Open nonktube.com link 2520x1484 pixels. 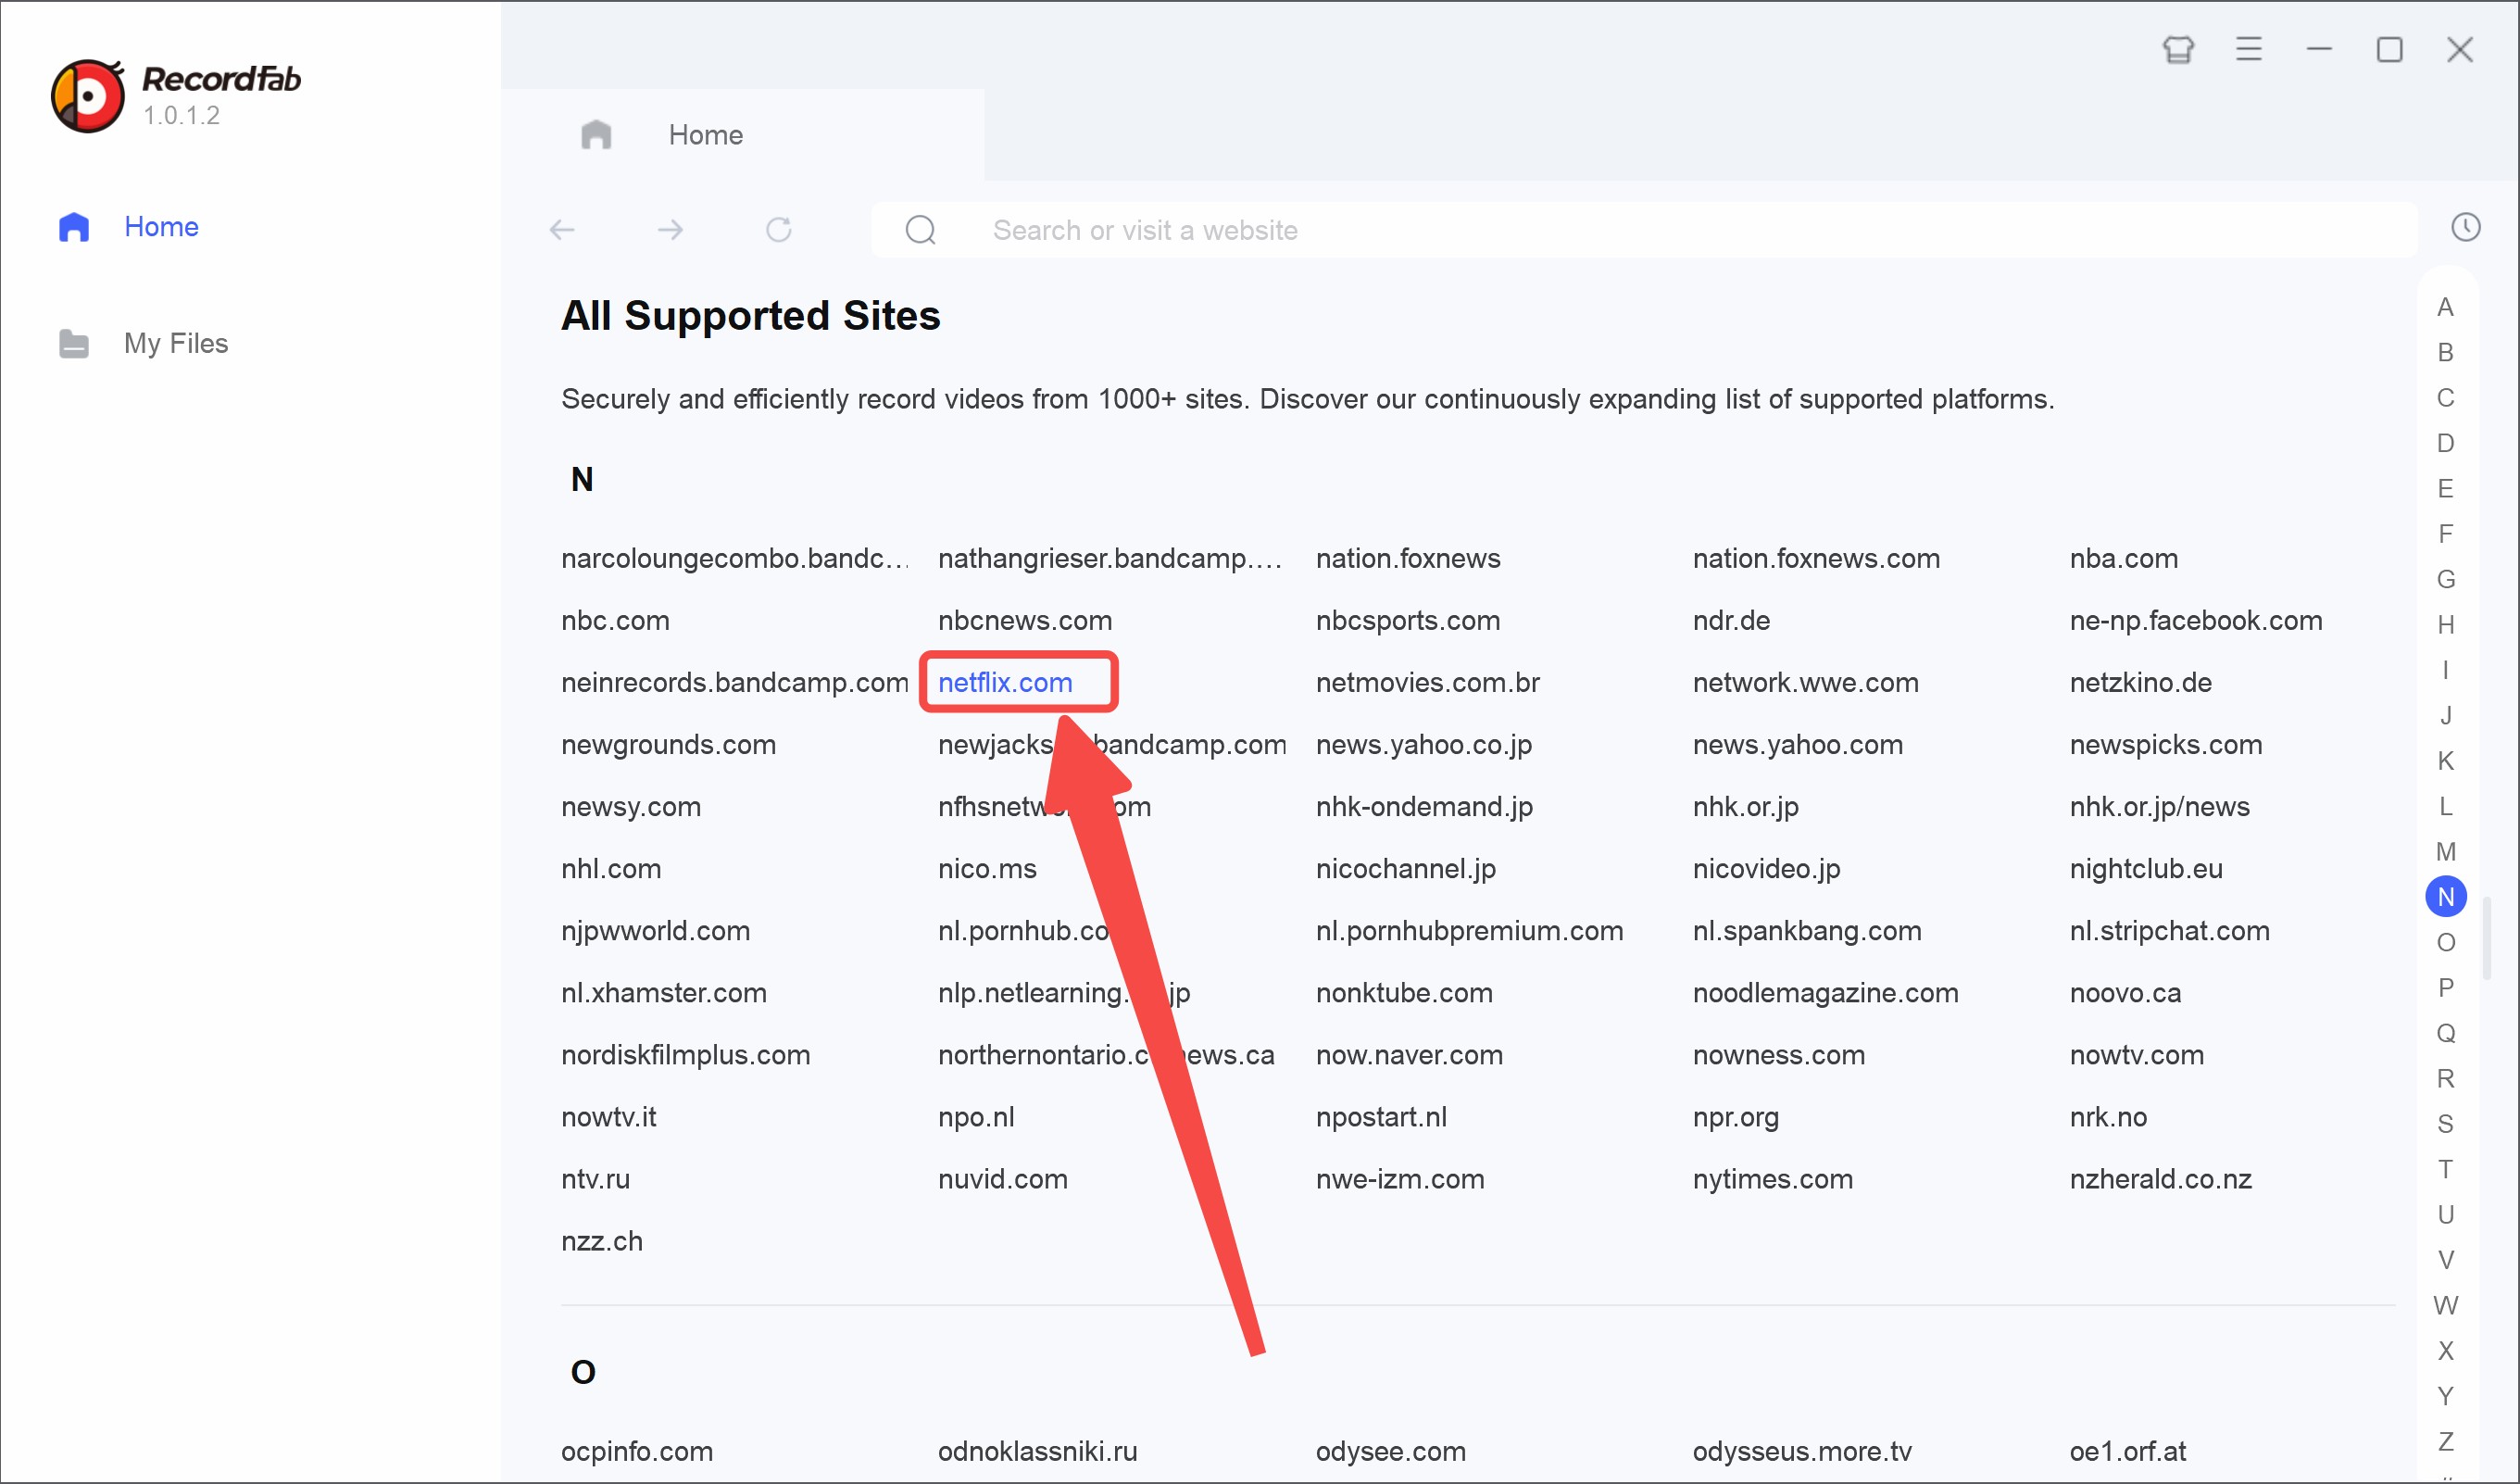click(x=1404, y=992)
